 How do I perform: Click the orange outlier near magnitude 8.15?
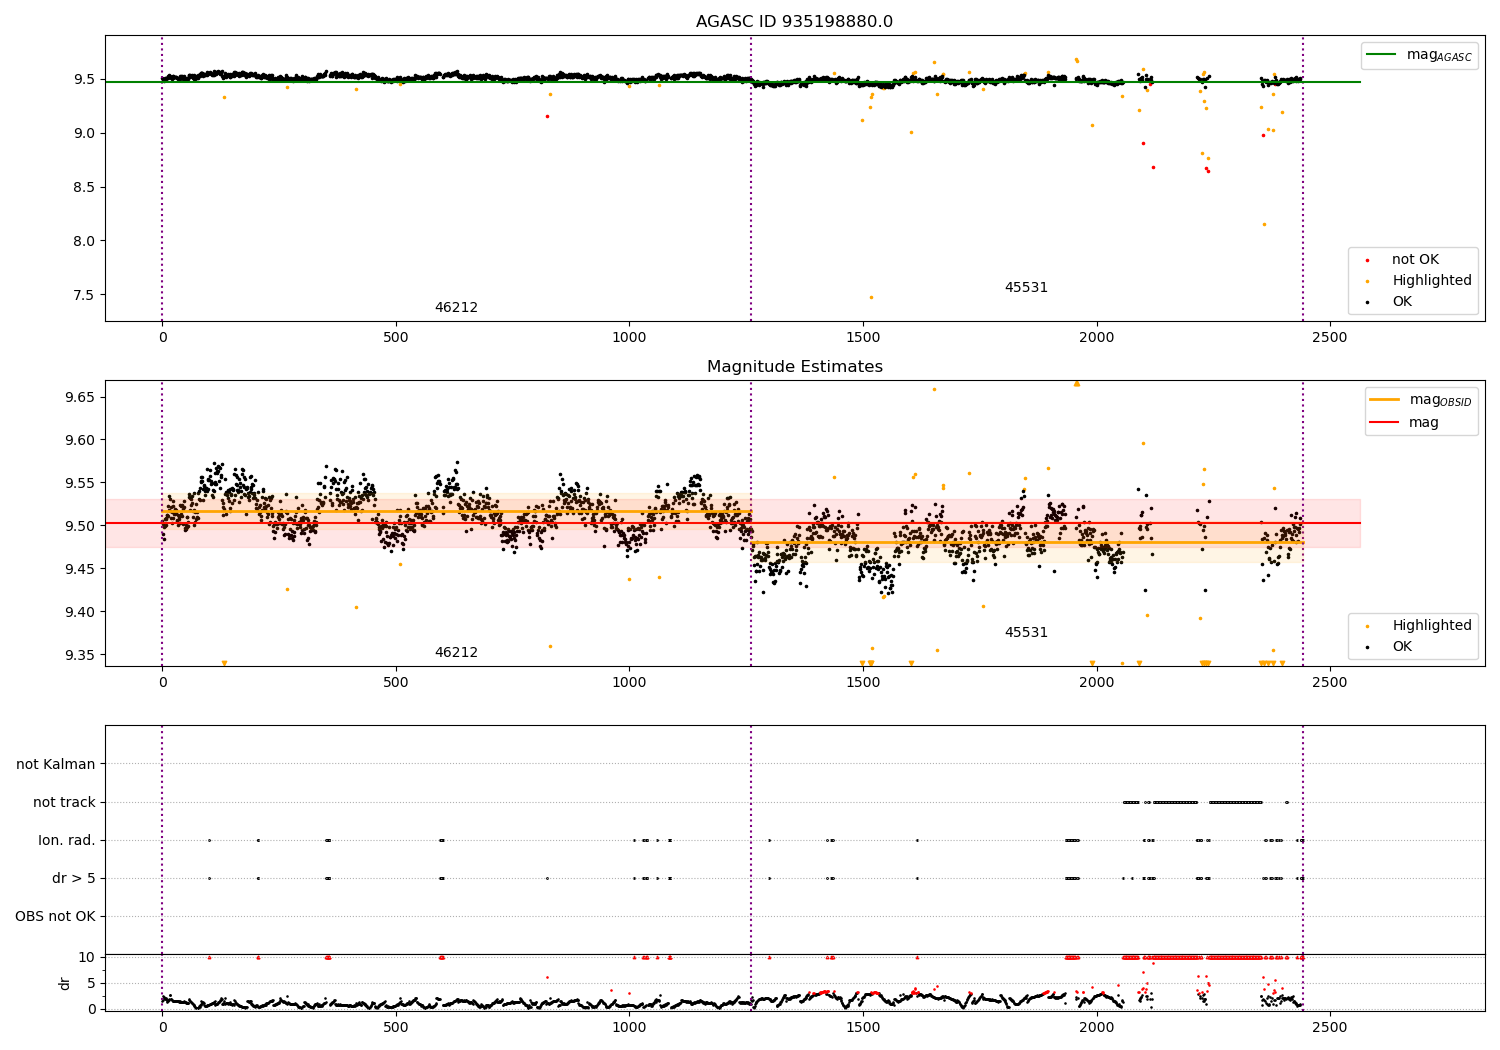1264,224
